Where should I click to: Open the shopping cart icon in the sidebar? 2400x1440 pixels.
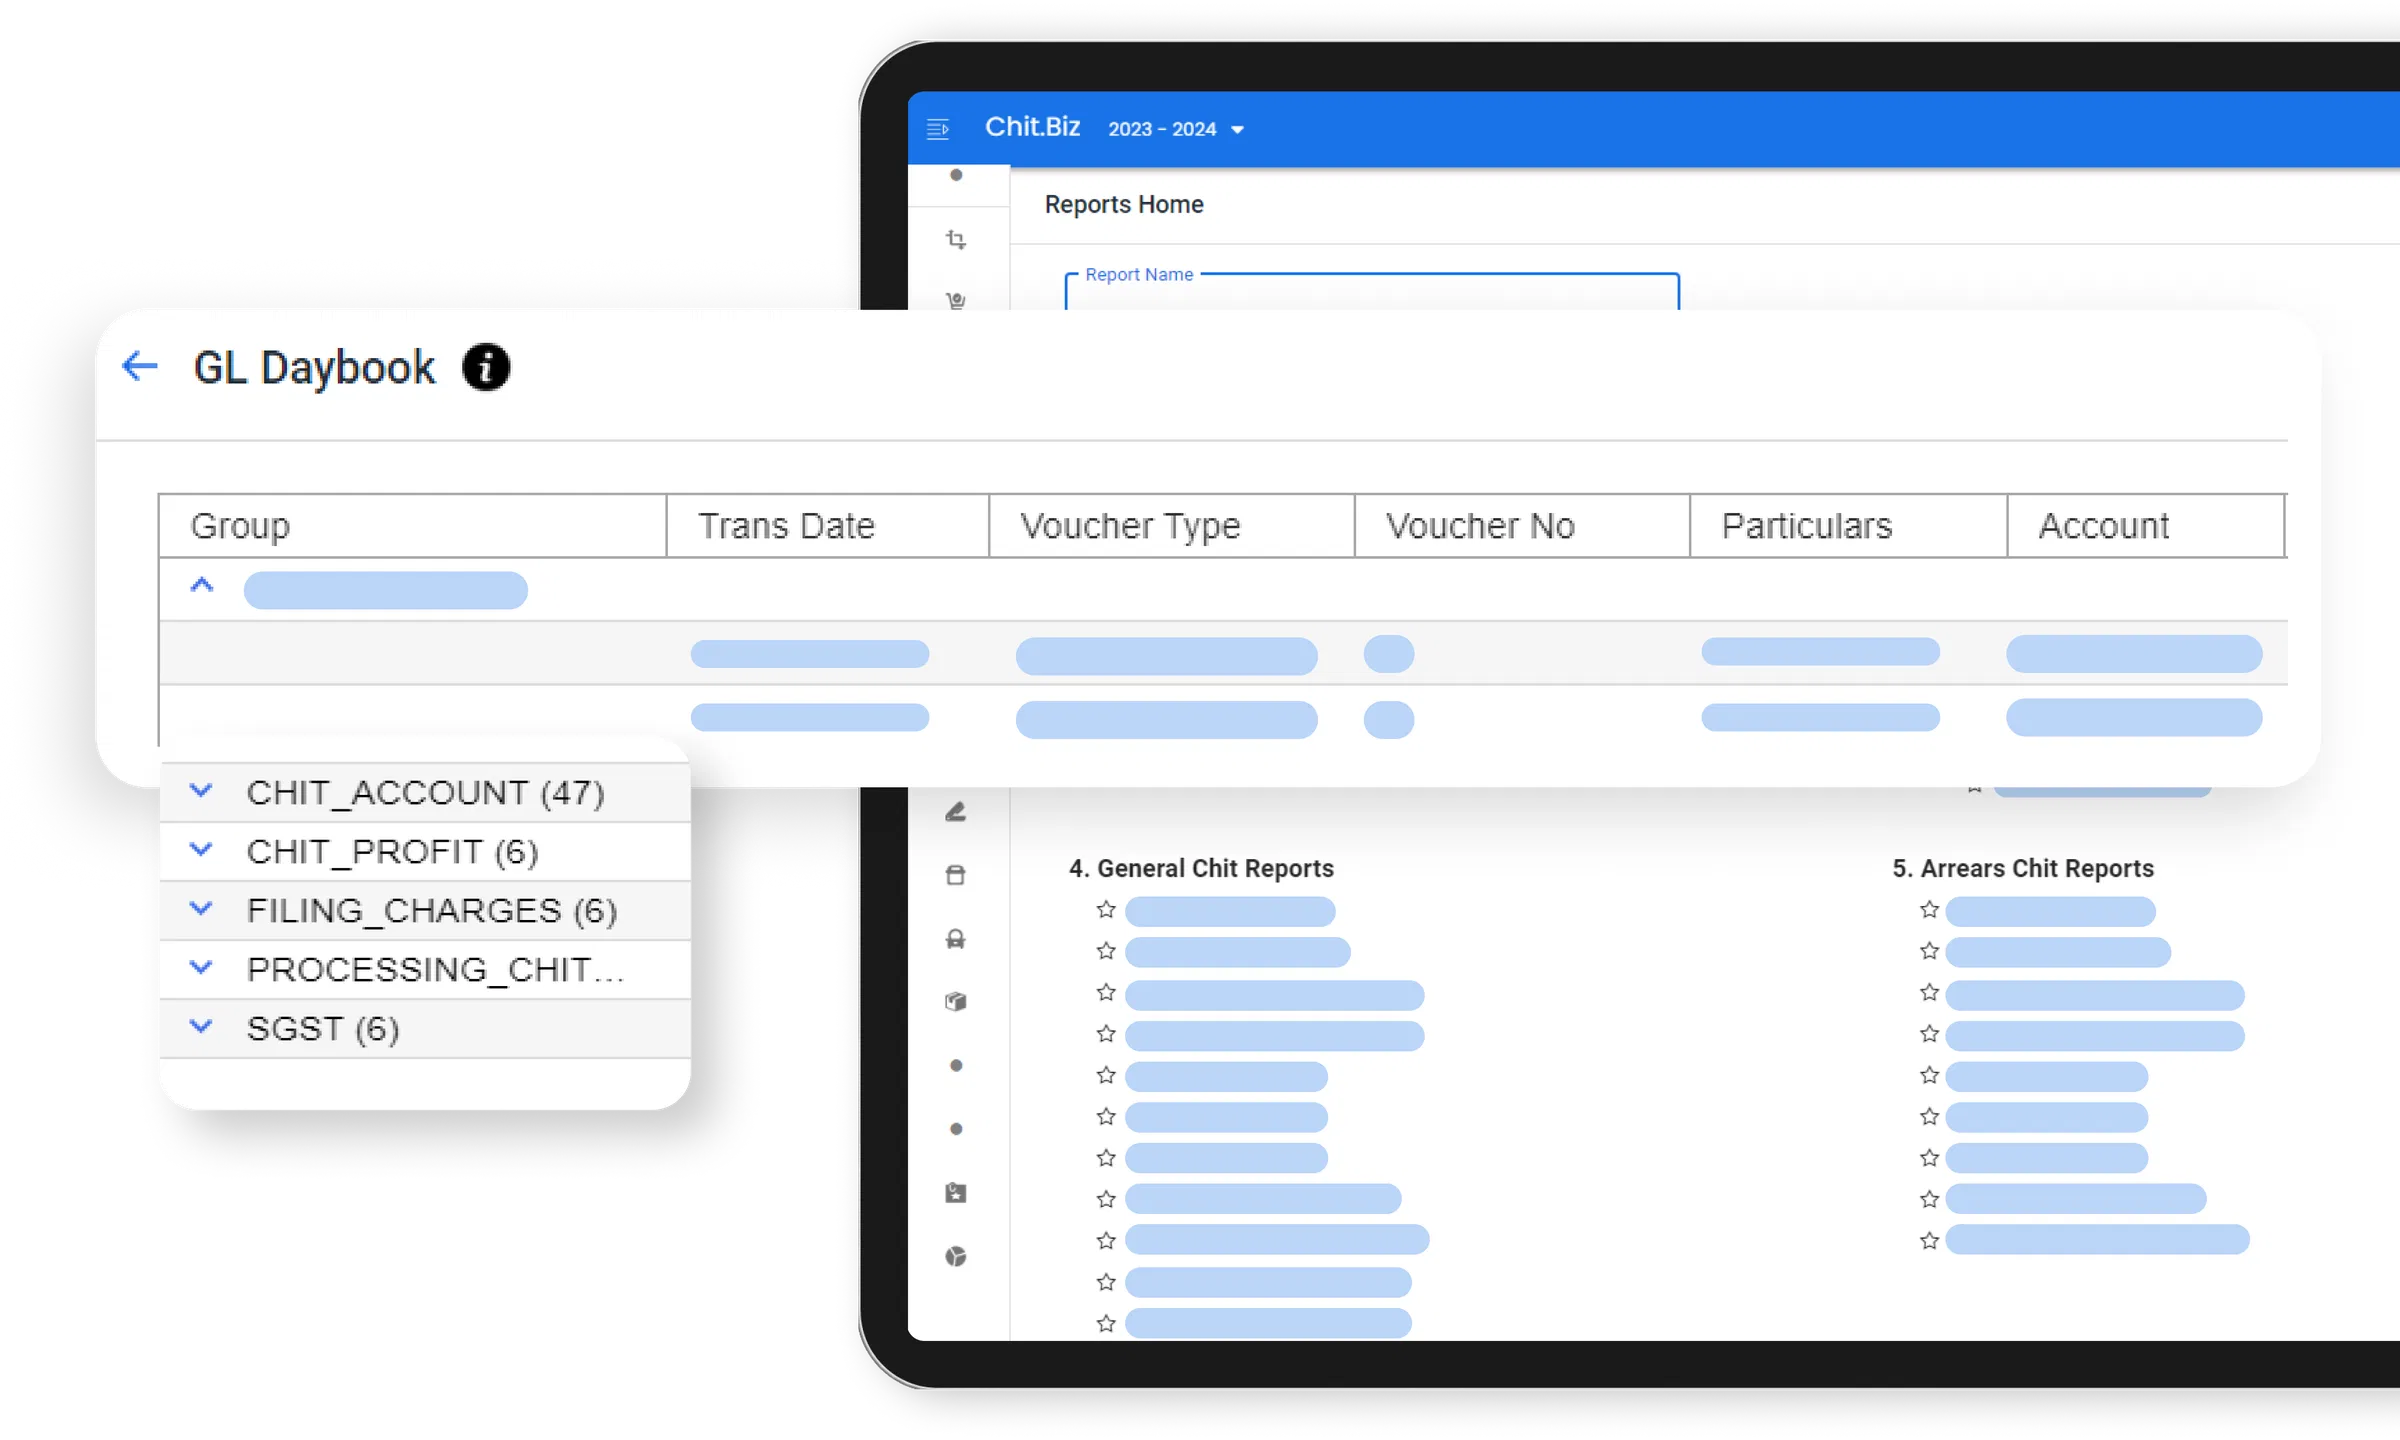(x=956, y=300)
